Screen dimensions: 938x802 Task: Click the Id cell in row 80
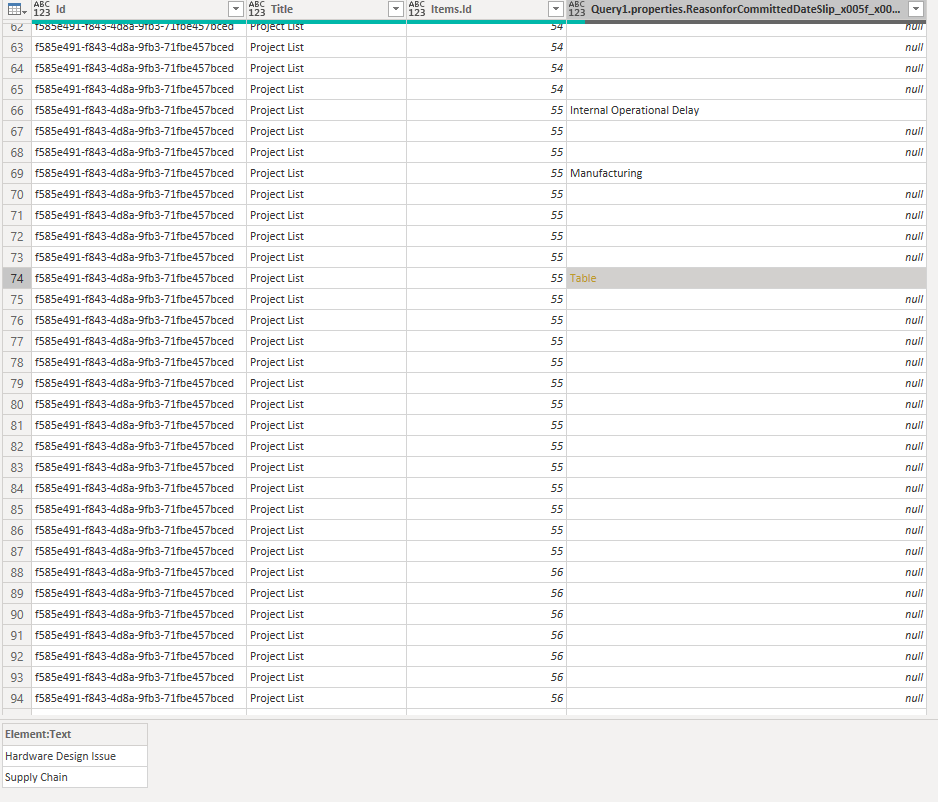click(x=139, y=404)
